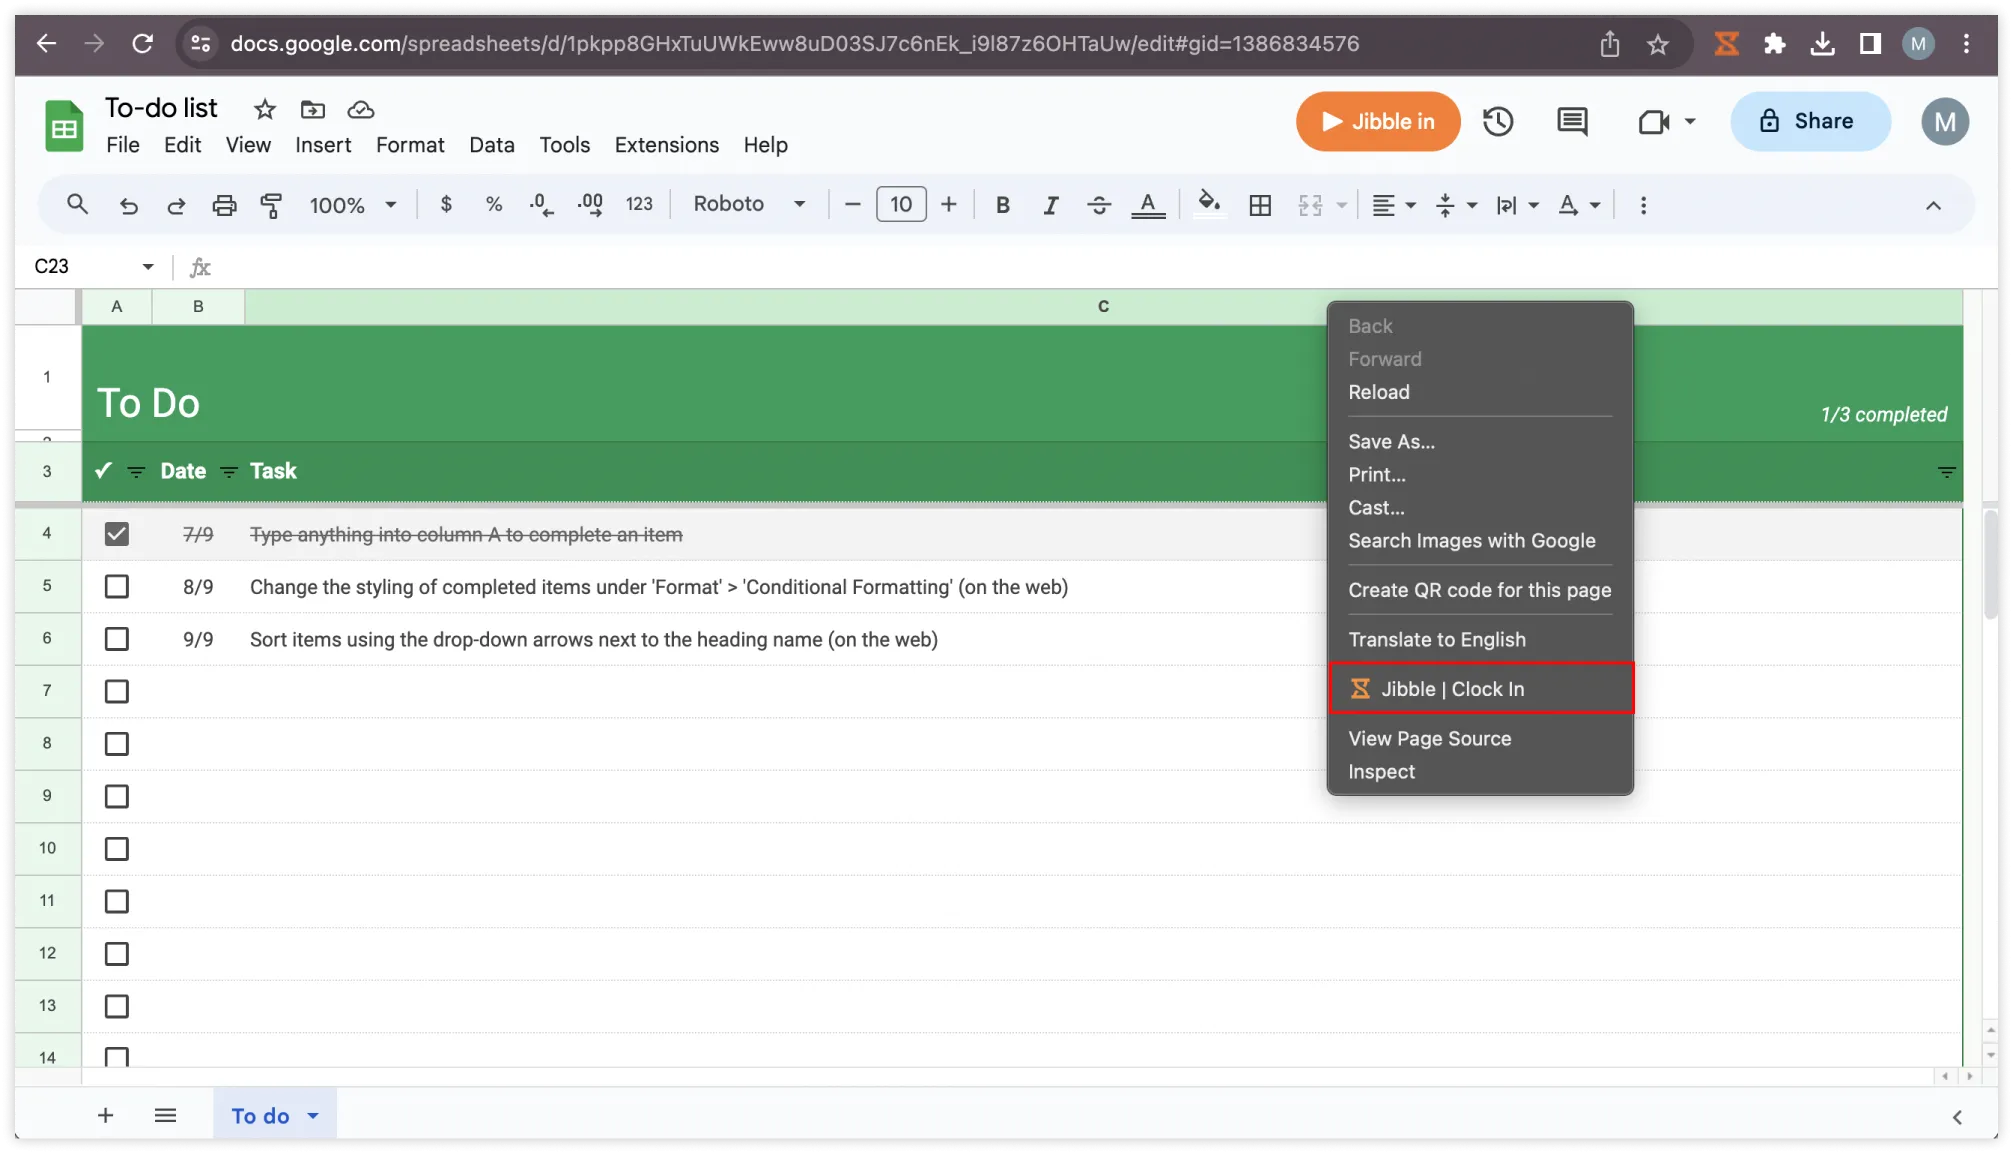The width and height of the screenshot is (2013, 1154).
Task: Star the To-do list document
Action: click(x=264, y=109)
